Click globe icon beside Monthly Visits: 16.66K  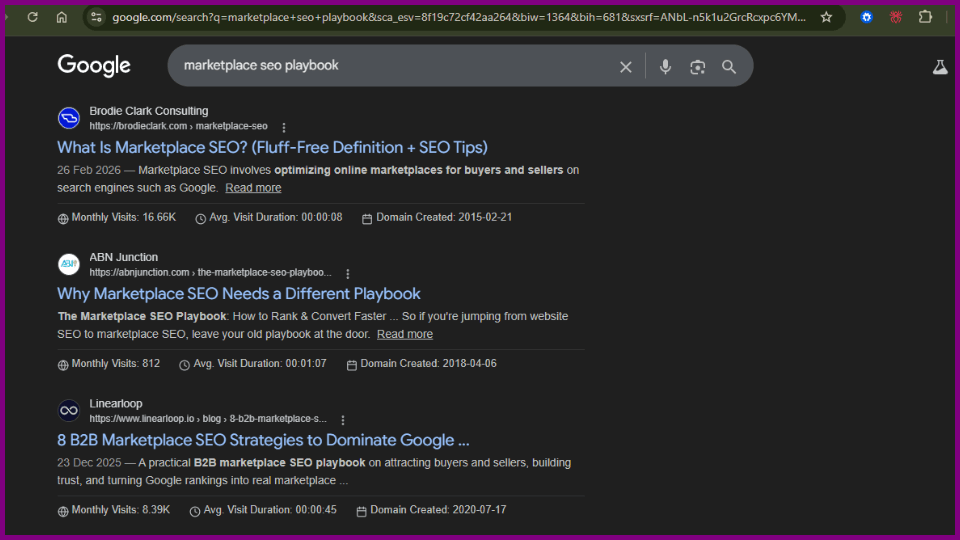(x=62, y=219)
